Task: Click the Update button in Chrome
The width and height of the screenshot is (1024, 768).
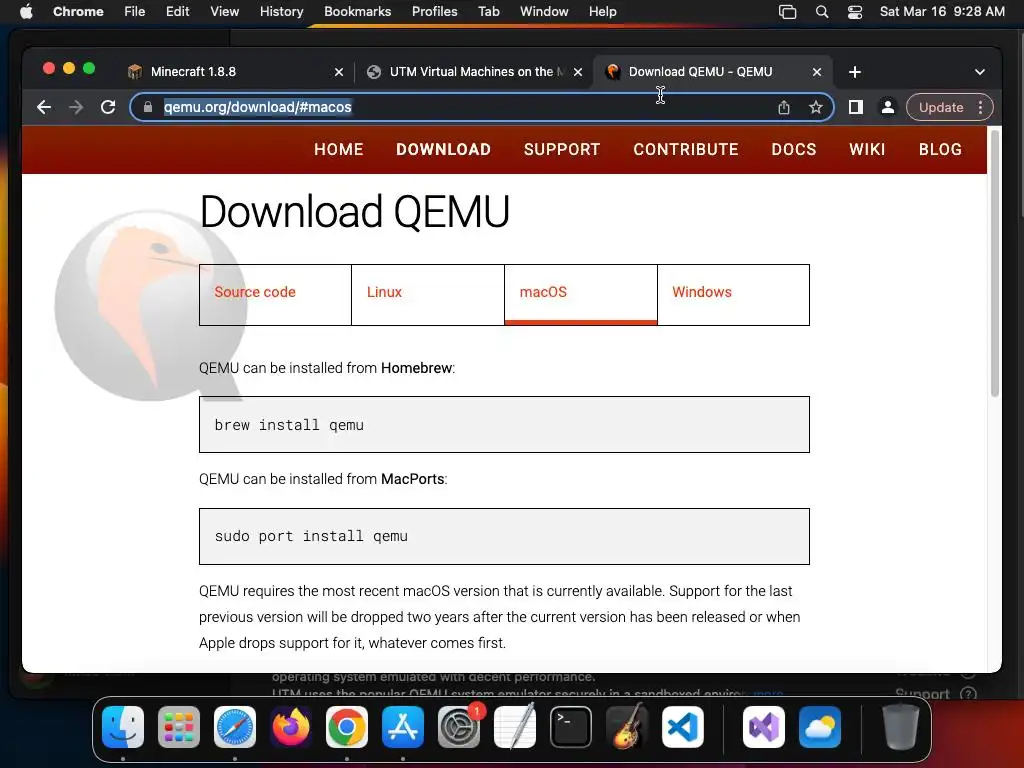Action: [940, 107]
